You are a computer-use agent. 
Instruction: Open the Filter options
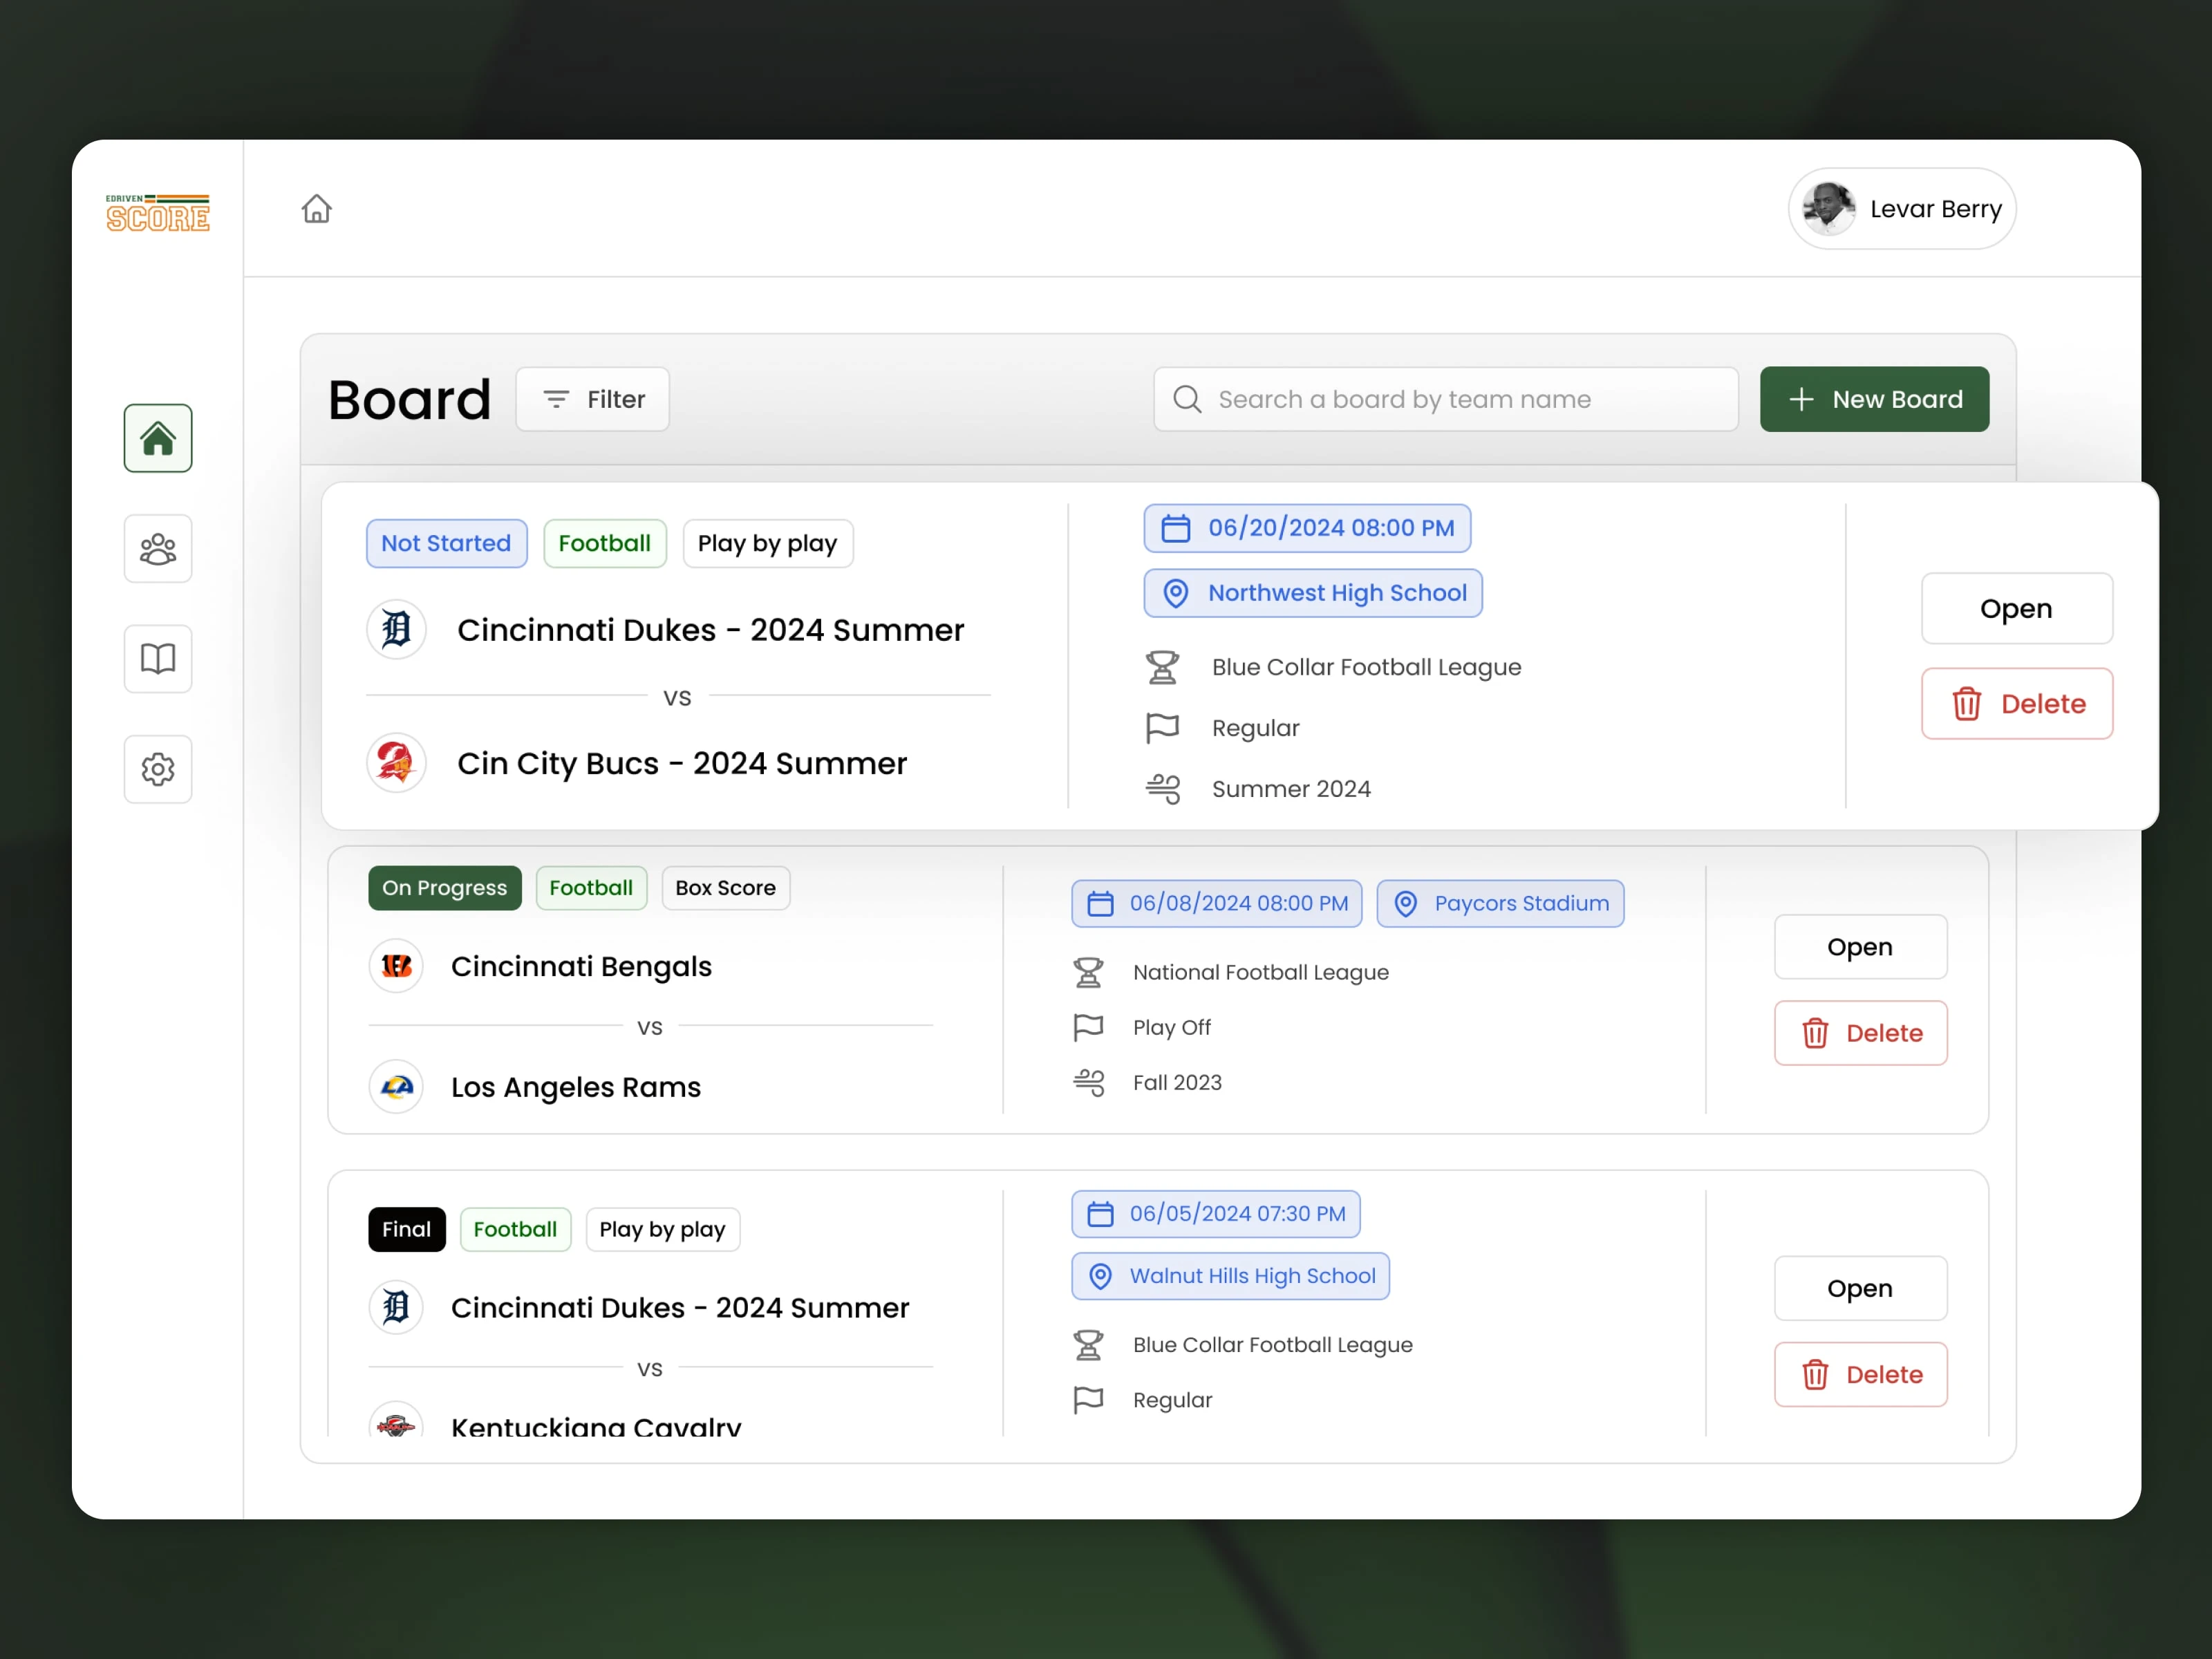click(x=592, y=399)
